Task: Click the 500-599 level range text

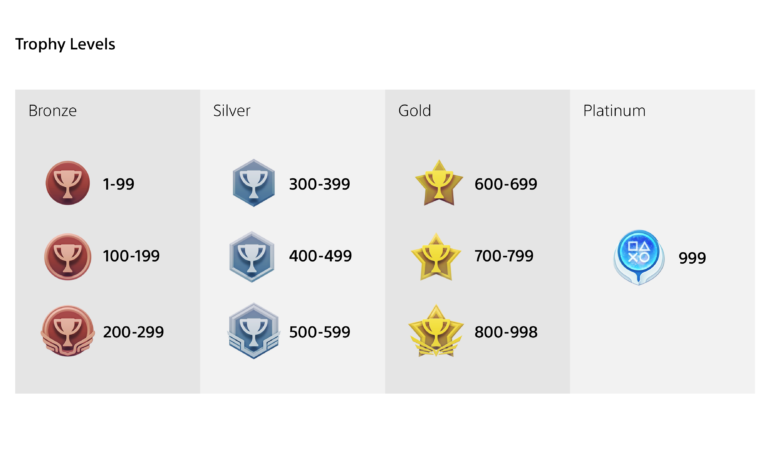Action: pyautogui.click(x=320, y=332)
